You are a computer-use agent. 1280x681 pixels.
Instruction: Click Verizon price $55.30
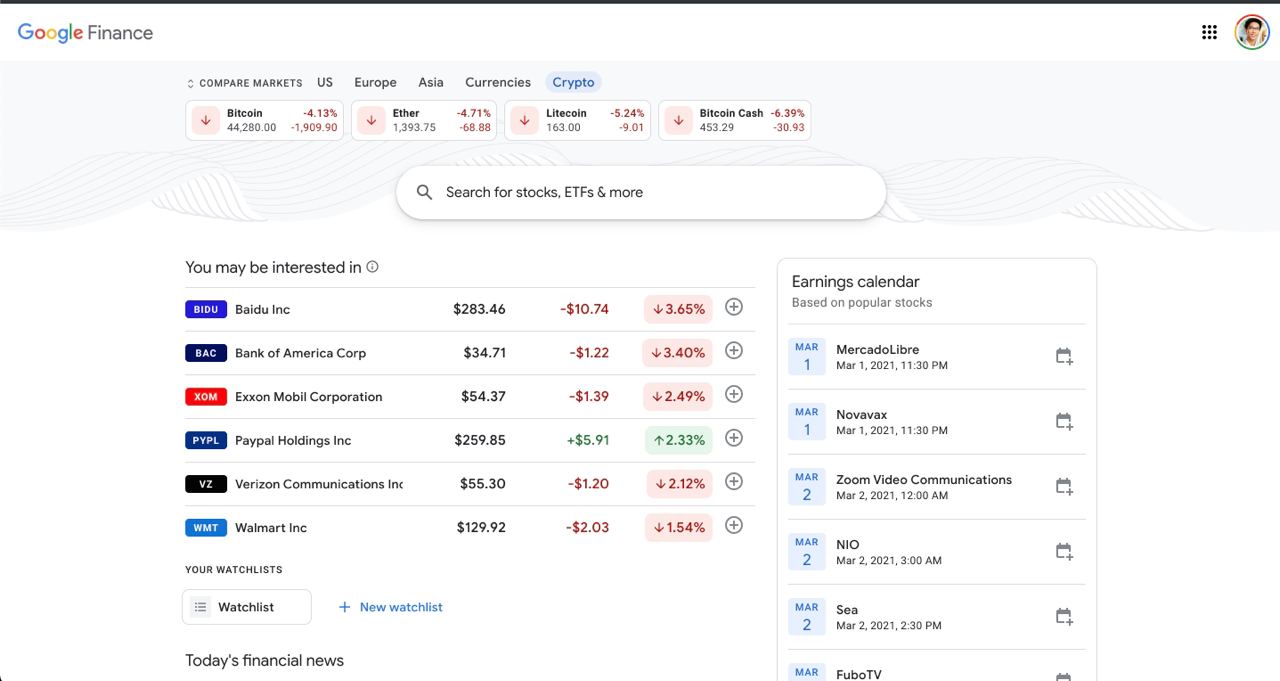(482, 484)
